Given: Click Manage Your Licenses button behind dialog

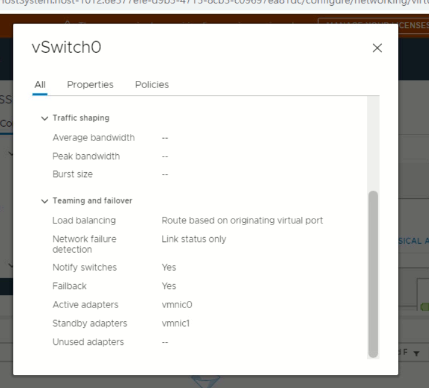Looking at the screenshot, I should (x=374, y=25).
